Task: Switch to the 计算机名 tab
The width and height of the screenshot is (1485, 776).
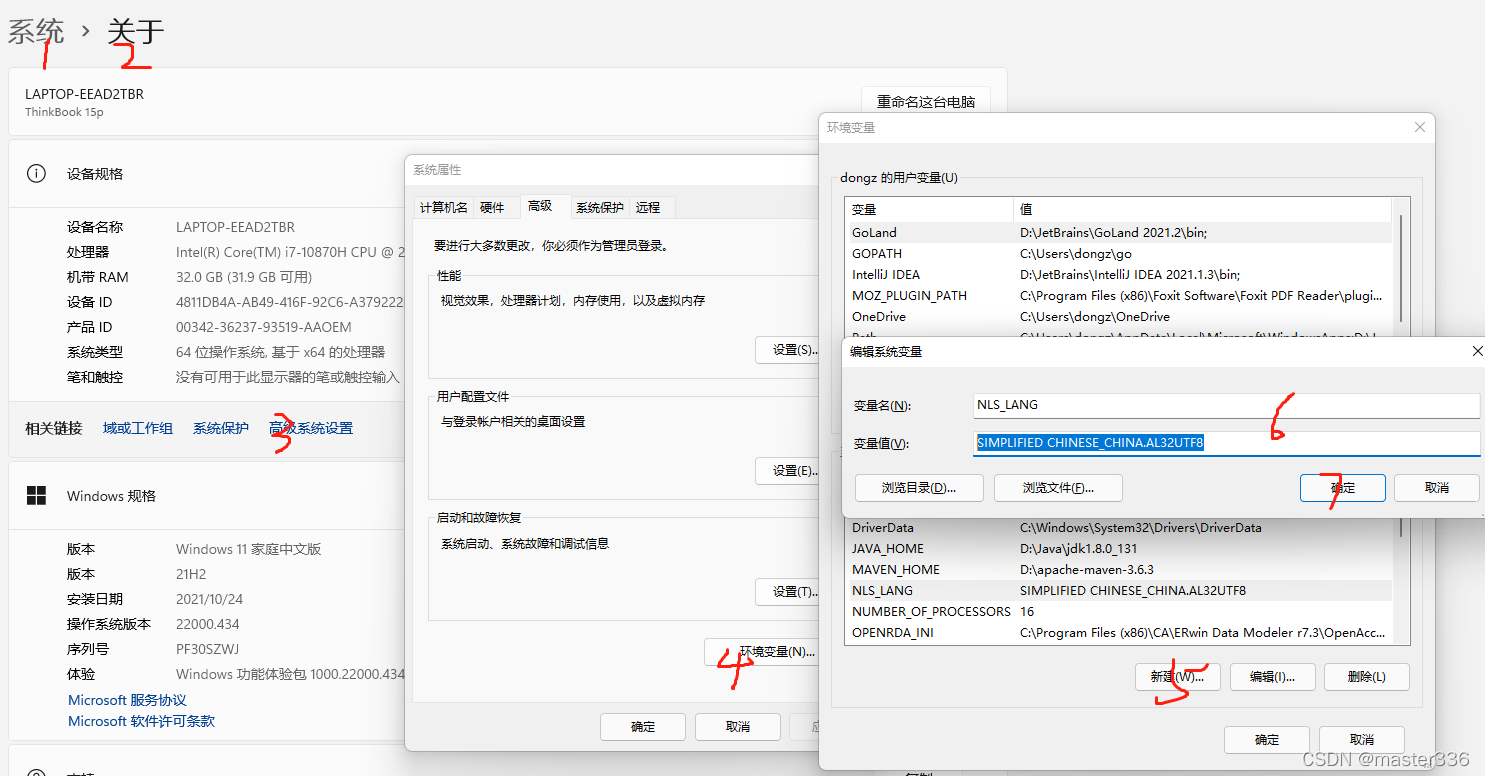Action: 443,207
